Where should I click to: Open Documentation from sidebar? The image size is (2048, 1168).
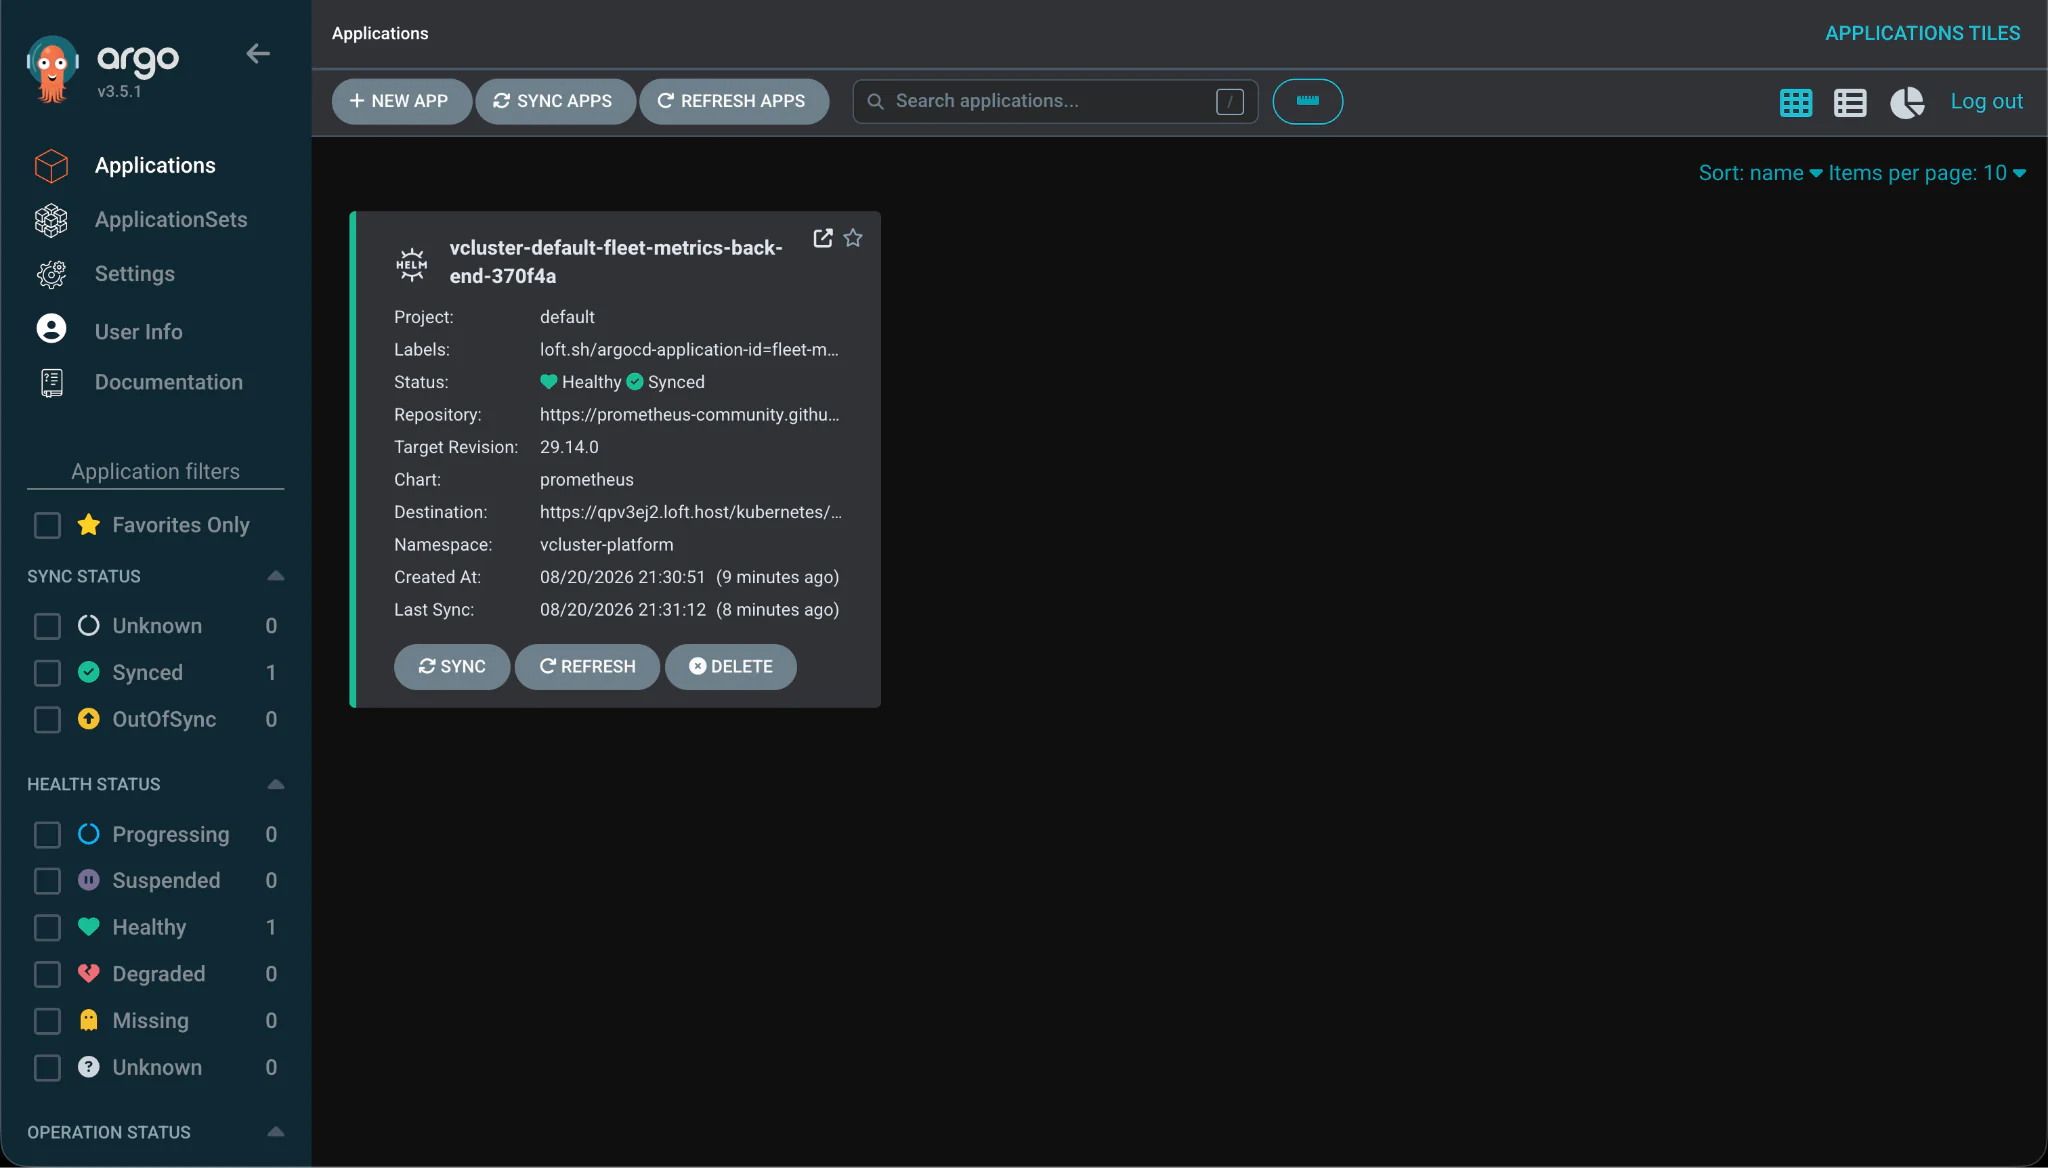[x=169, y=383]
